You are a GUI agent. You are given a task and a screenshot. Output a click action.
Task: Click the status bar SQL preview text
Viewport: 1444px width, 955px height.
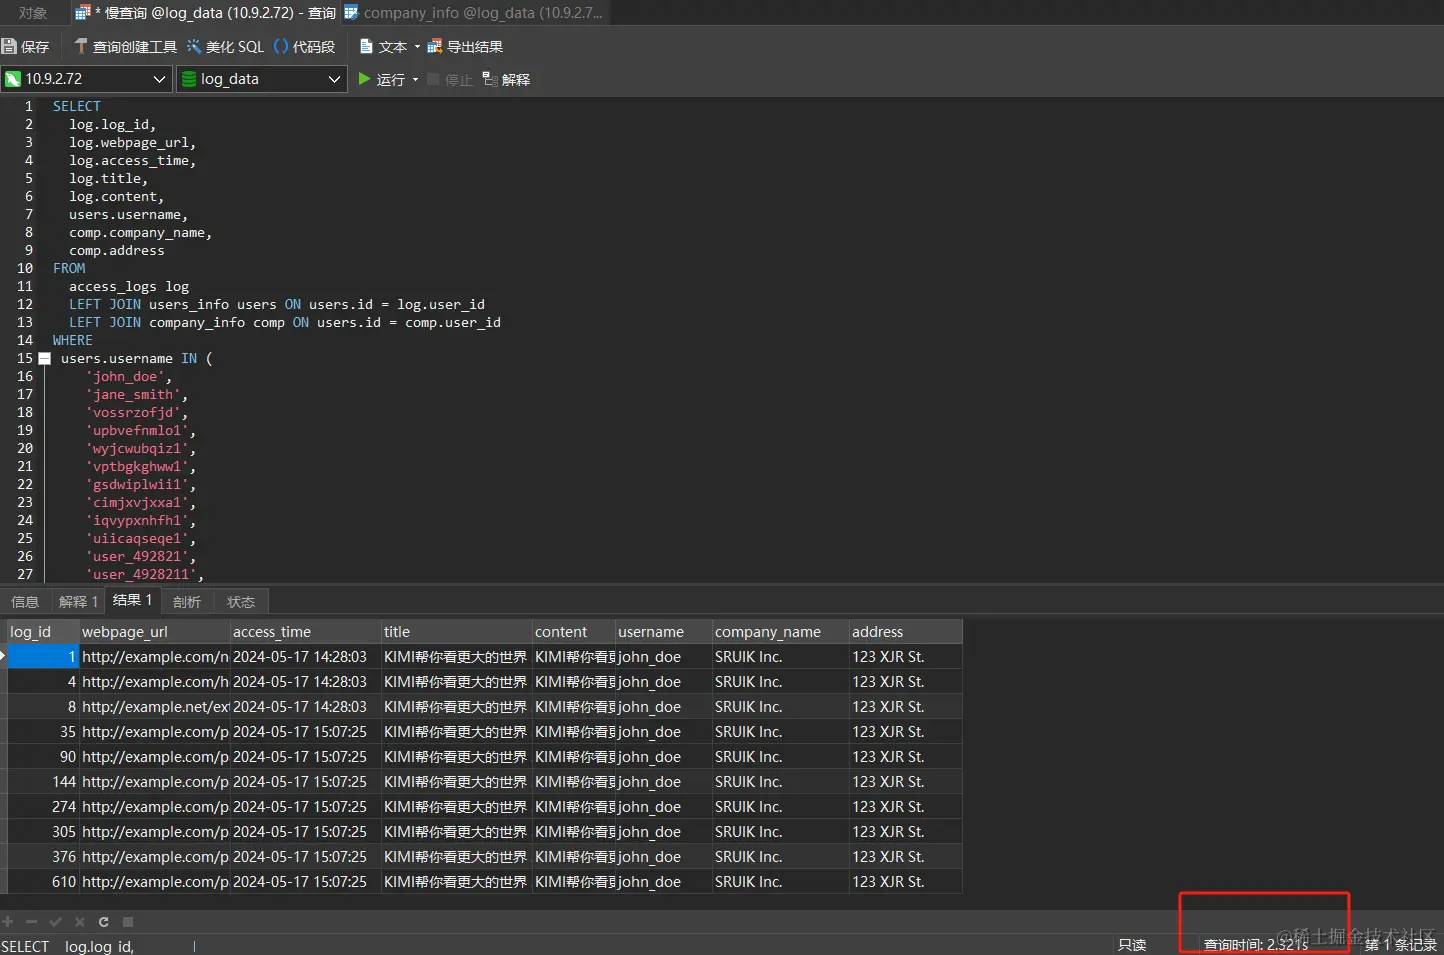[67, 946]
